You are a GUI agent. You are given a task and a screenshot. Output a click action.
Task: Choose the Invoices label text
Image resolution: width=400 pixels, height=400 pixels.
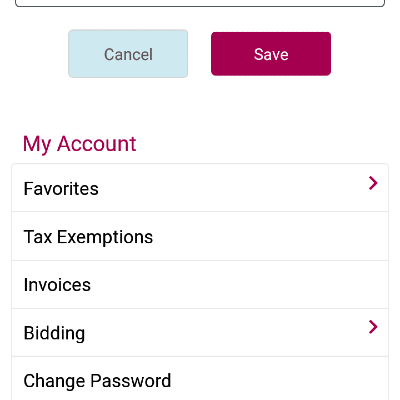[57, 285]
